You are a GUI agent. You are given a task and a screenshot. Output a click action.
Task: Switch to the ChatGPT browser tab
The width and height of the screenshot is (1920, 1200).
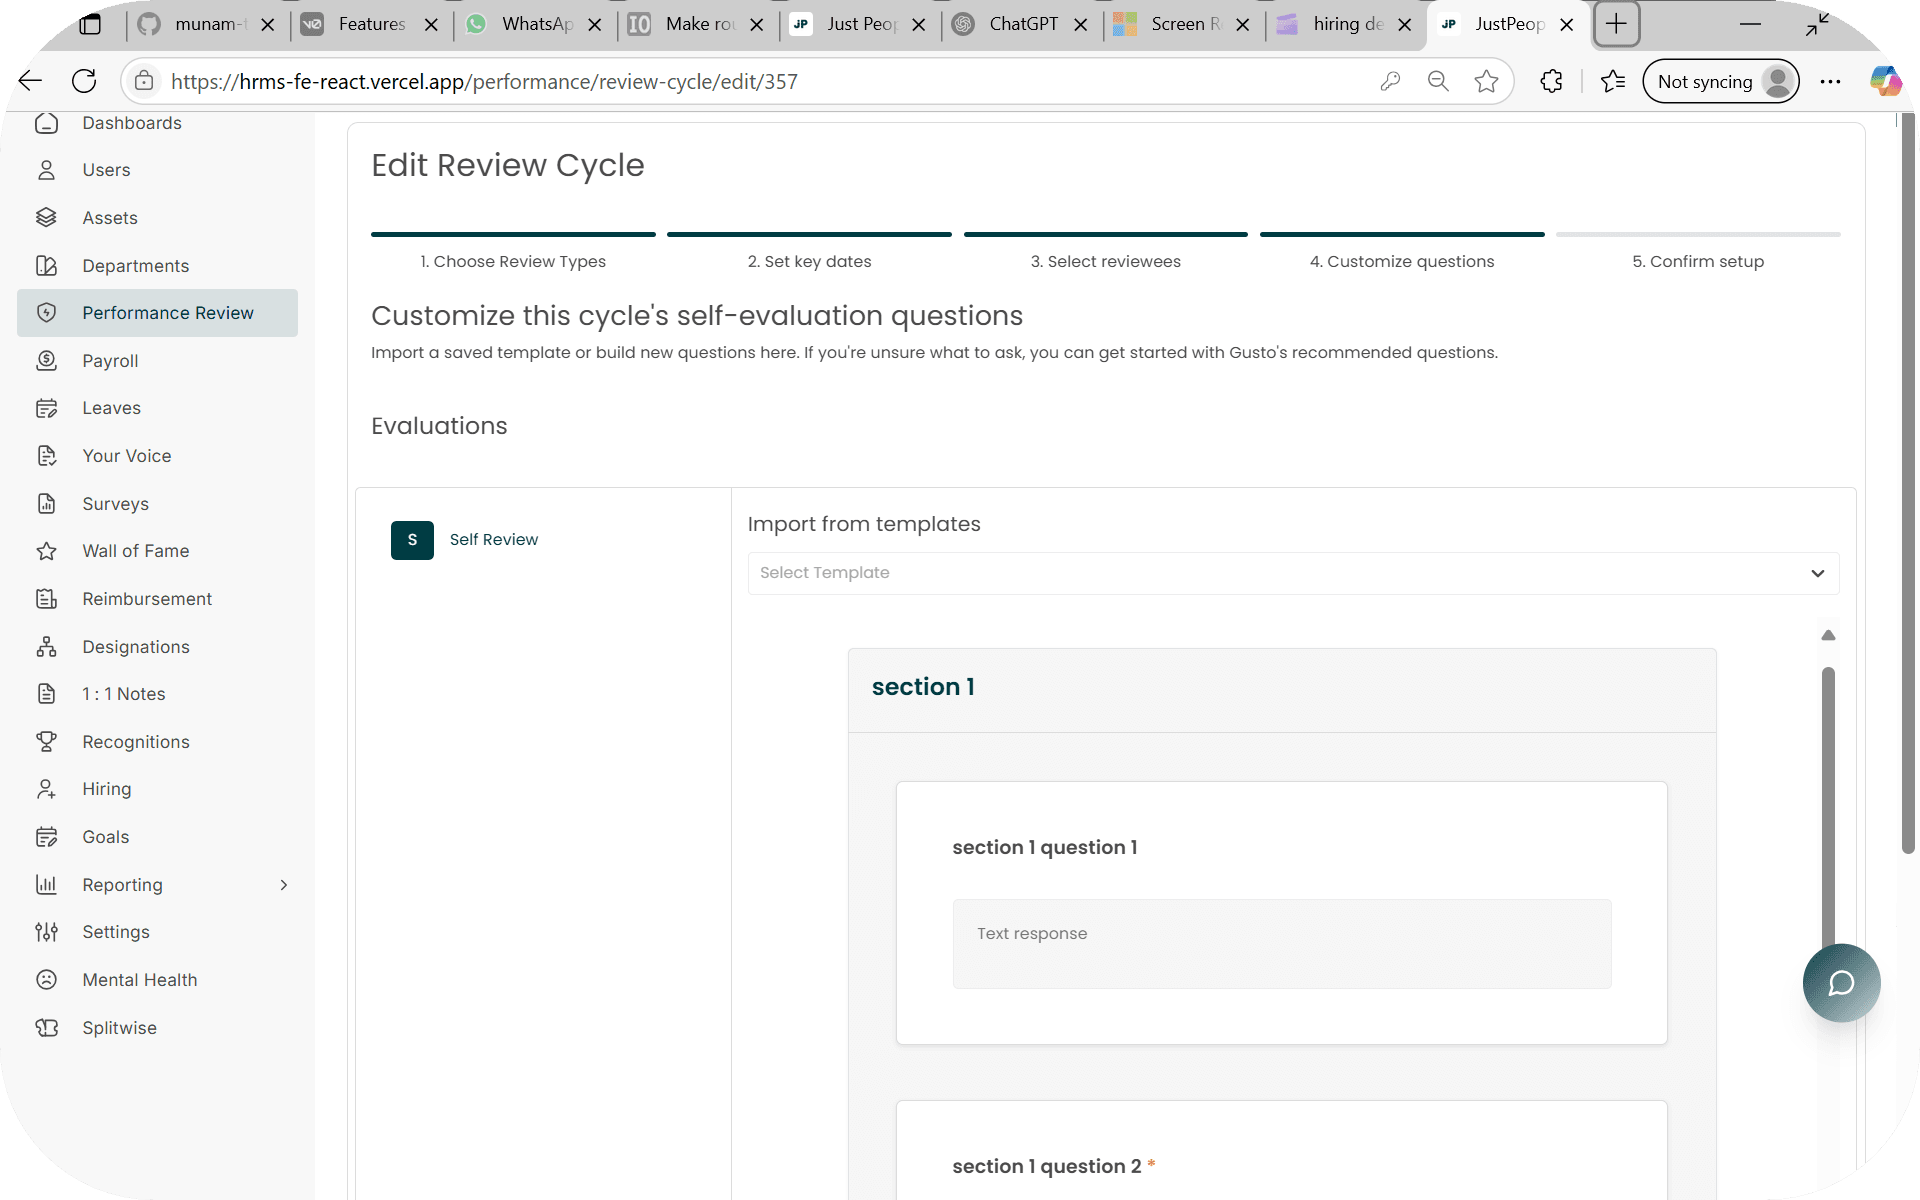[x=1020, y=24]
